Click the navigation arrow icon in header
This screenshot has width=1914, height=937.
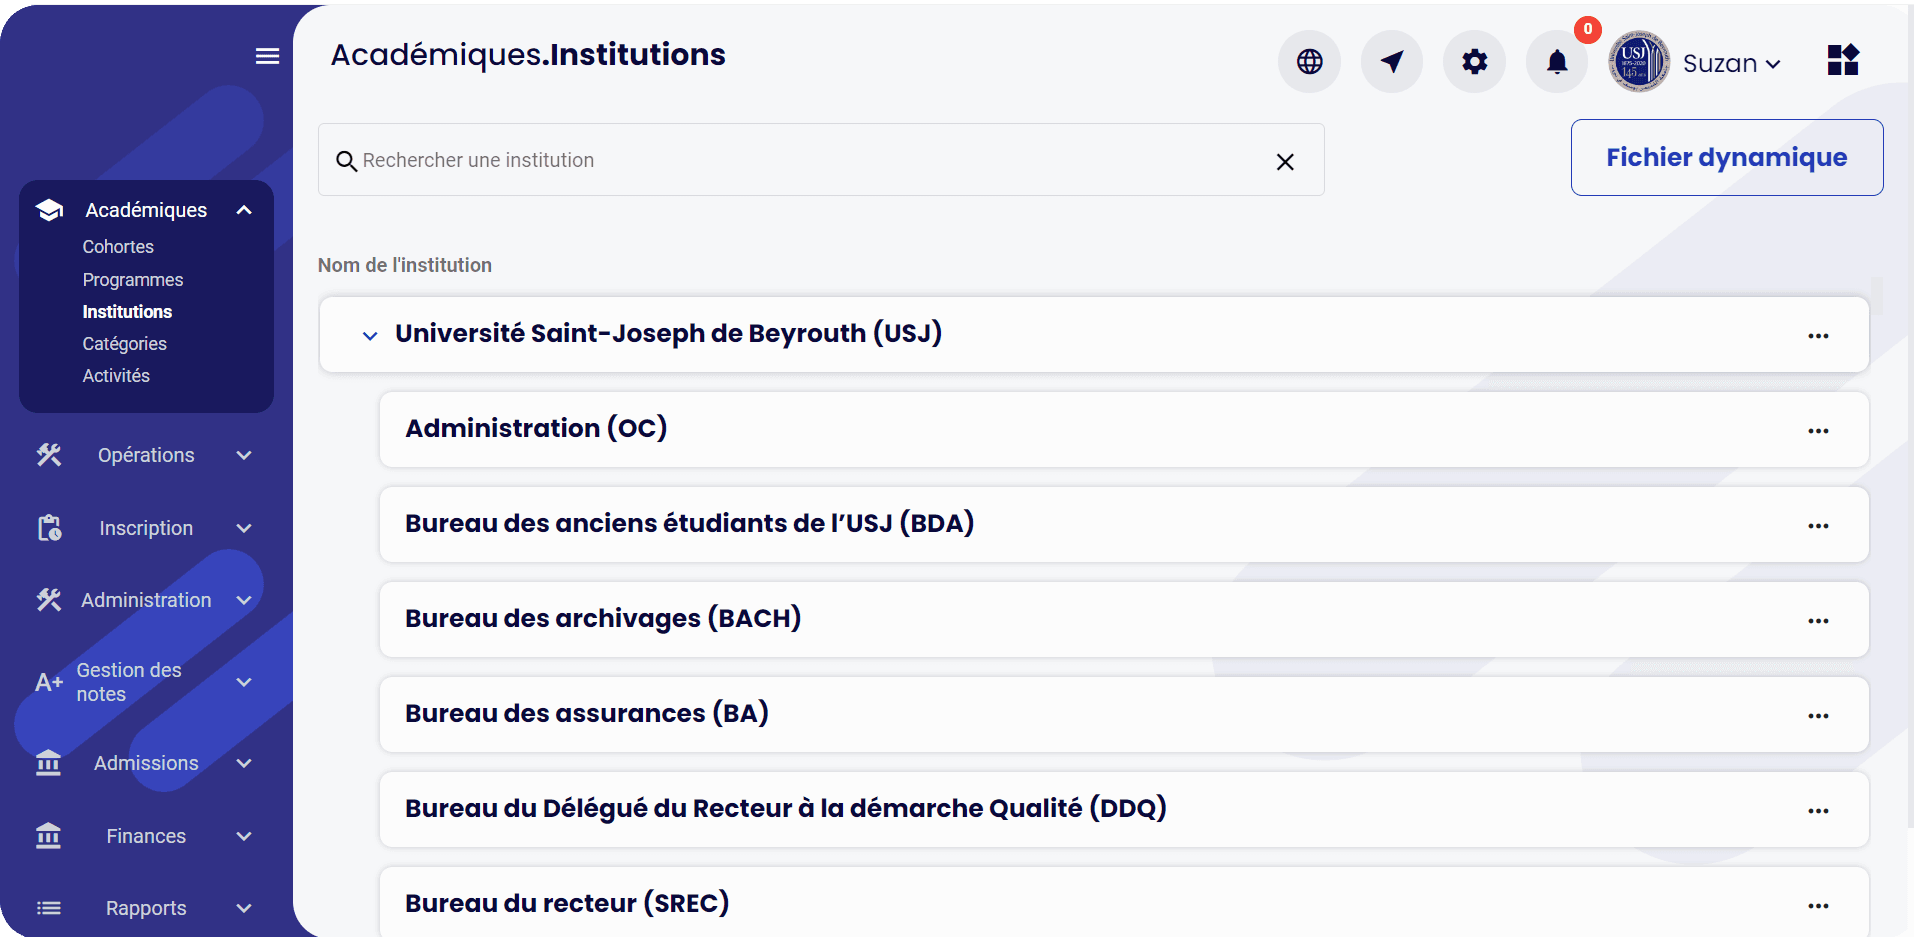click(1391, 62)
